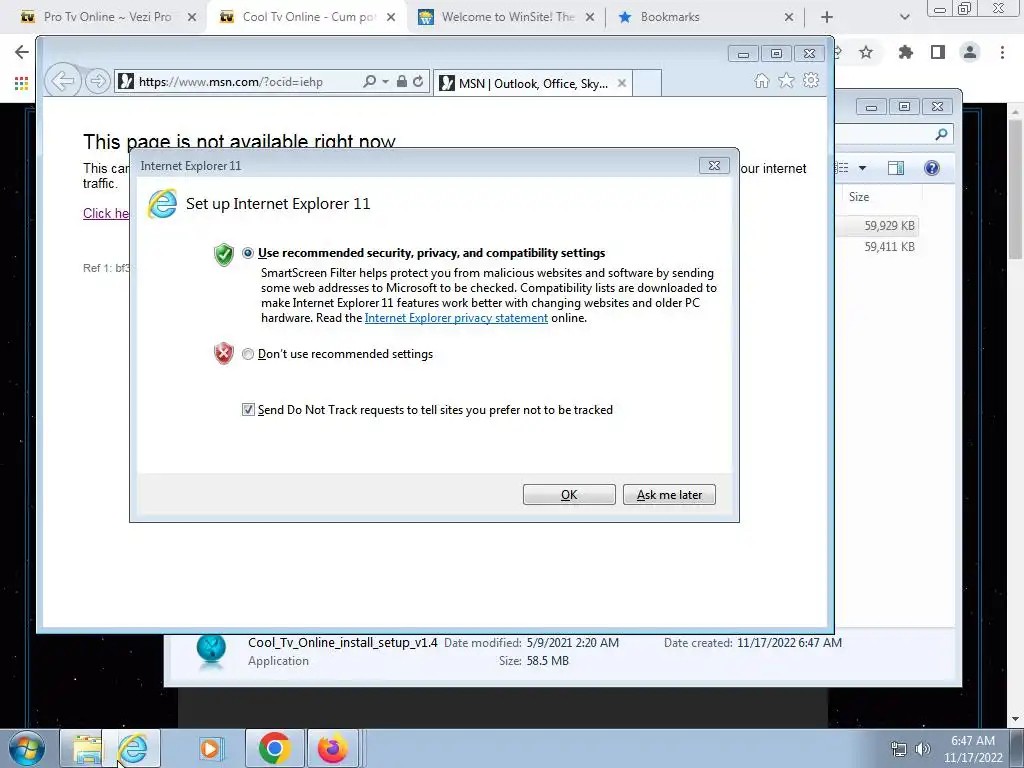Bookmark this page with Chrome star

tap(866, 52)
